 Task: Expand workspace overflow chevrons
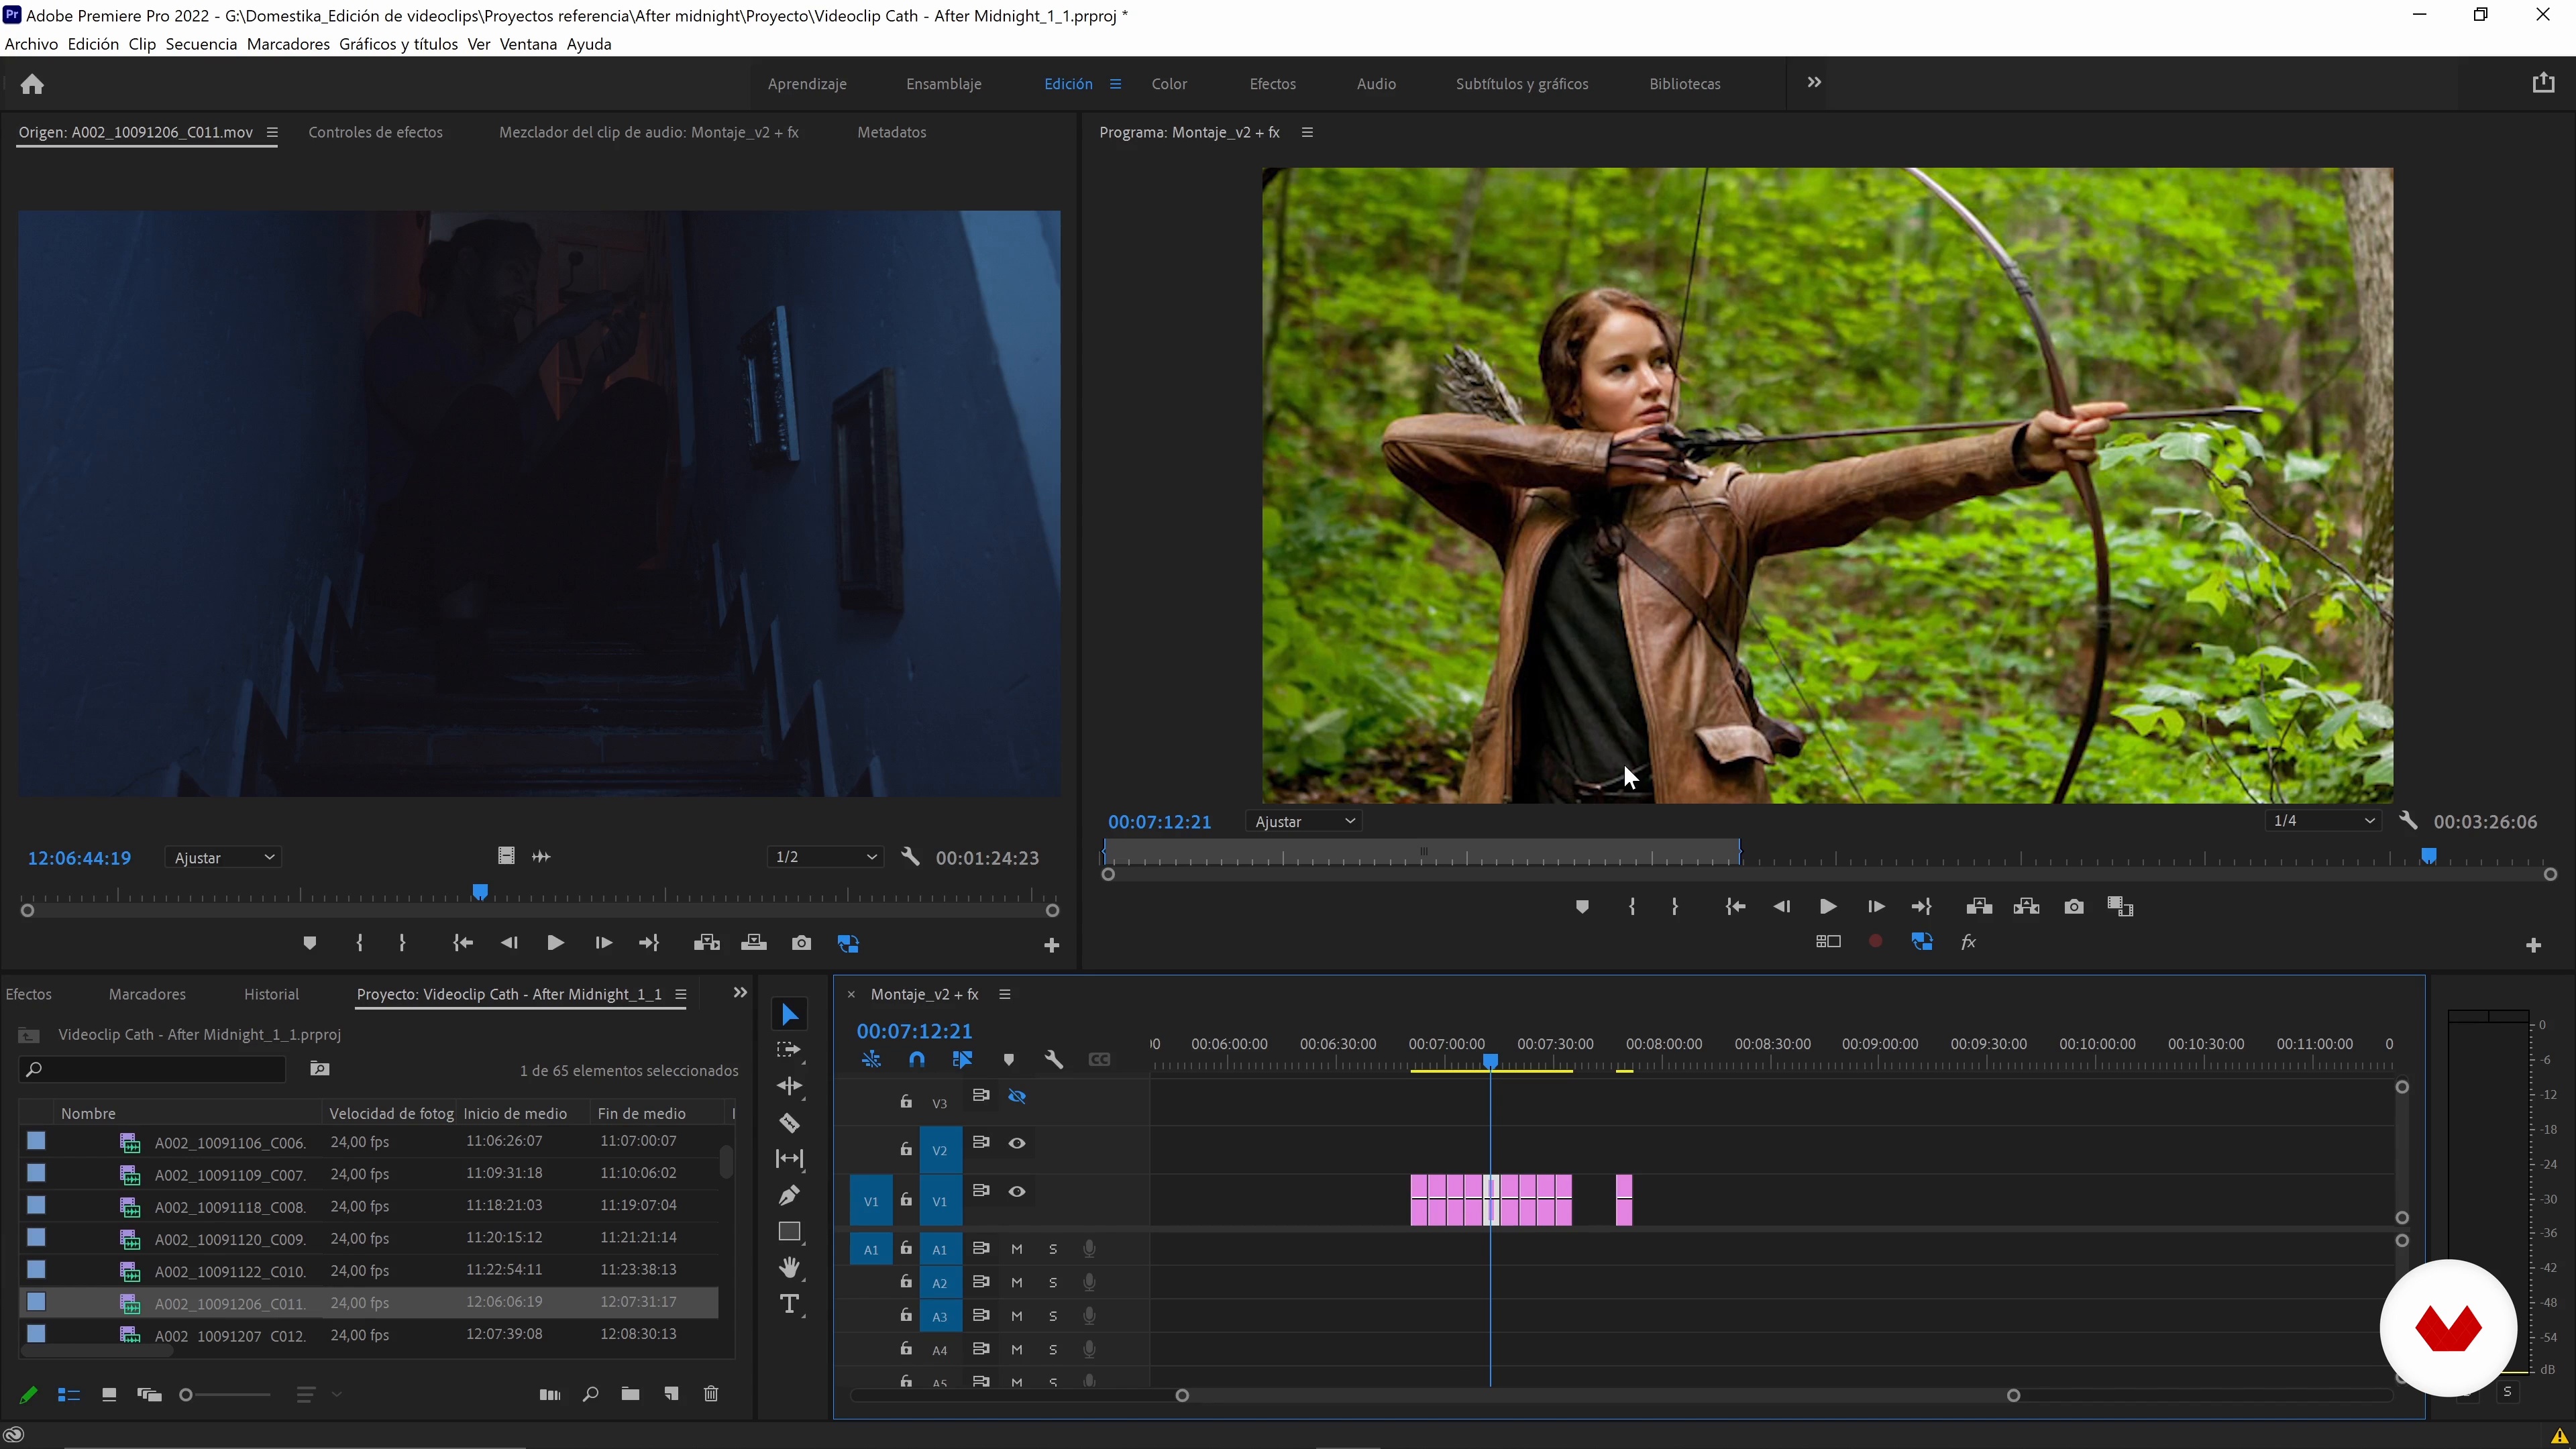1814,82
